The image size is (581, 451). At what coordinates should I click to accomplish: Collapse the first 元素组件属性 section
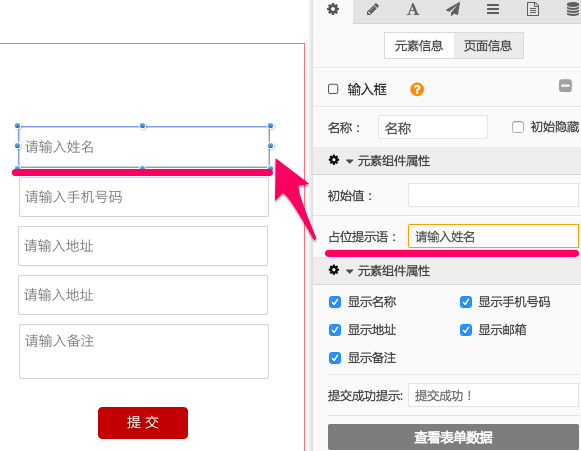(349, 161)
